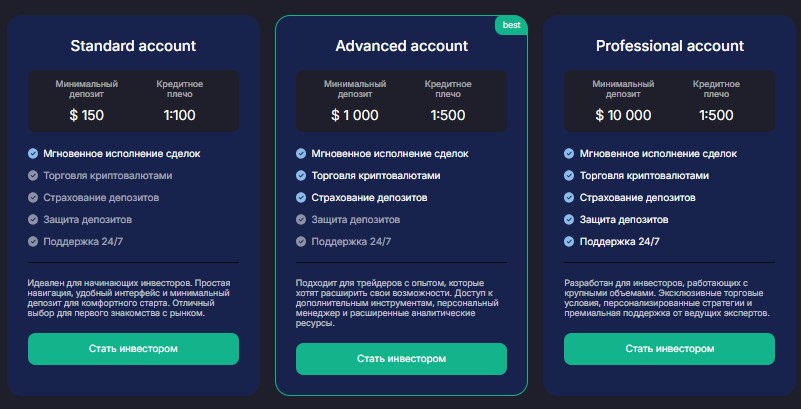Click the "best" badge on the Advanced account card
This screenshot has height=409, width=801.
(511, 25)
